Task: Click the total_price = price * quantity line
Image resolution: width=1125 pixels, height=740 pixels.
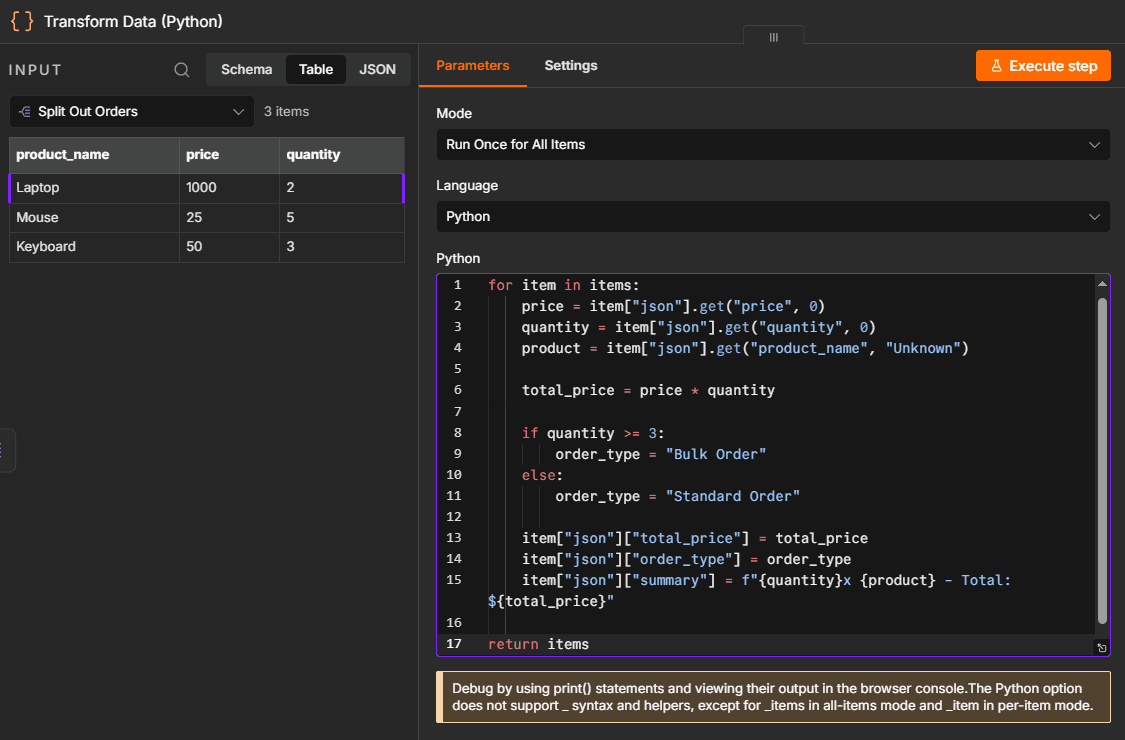Action: coord(648,390)
